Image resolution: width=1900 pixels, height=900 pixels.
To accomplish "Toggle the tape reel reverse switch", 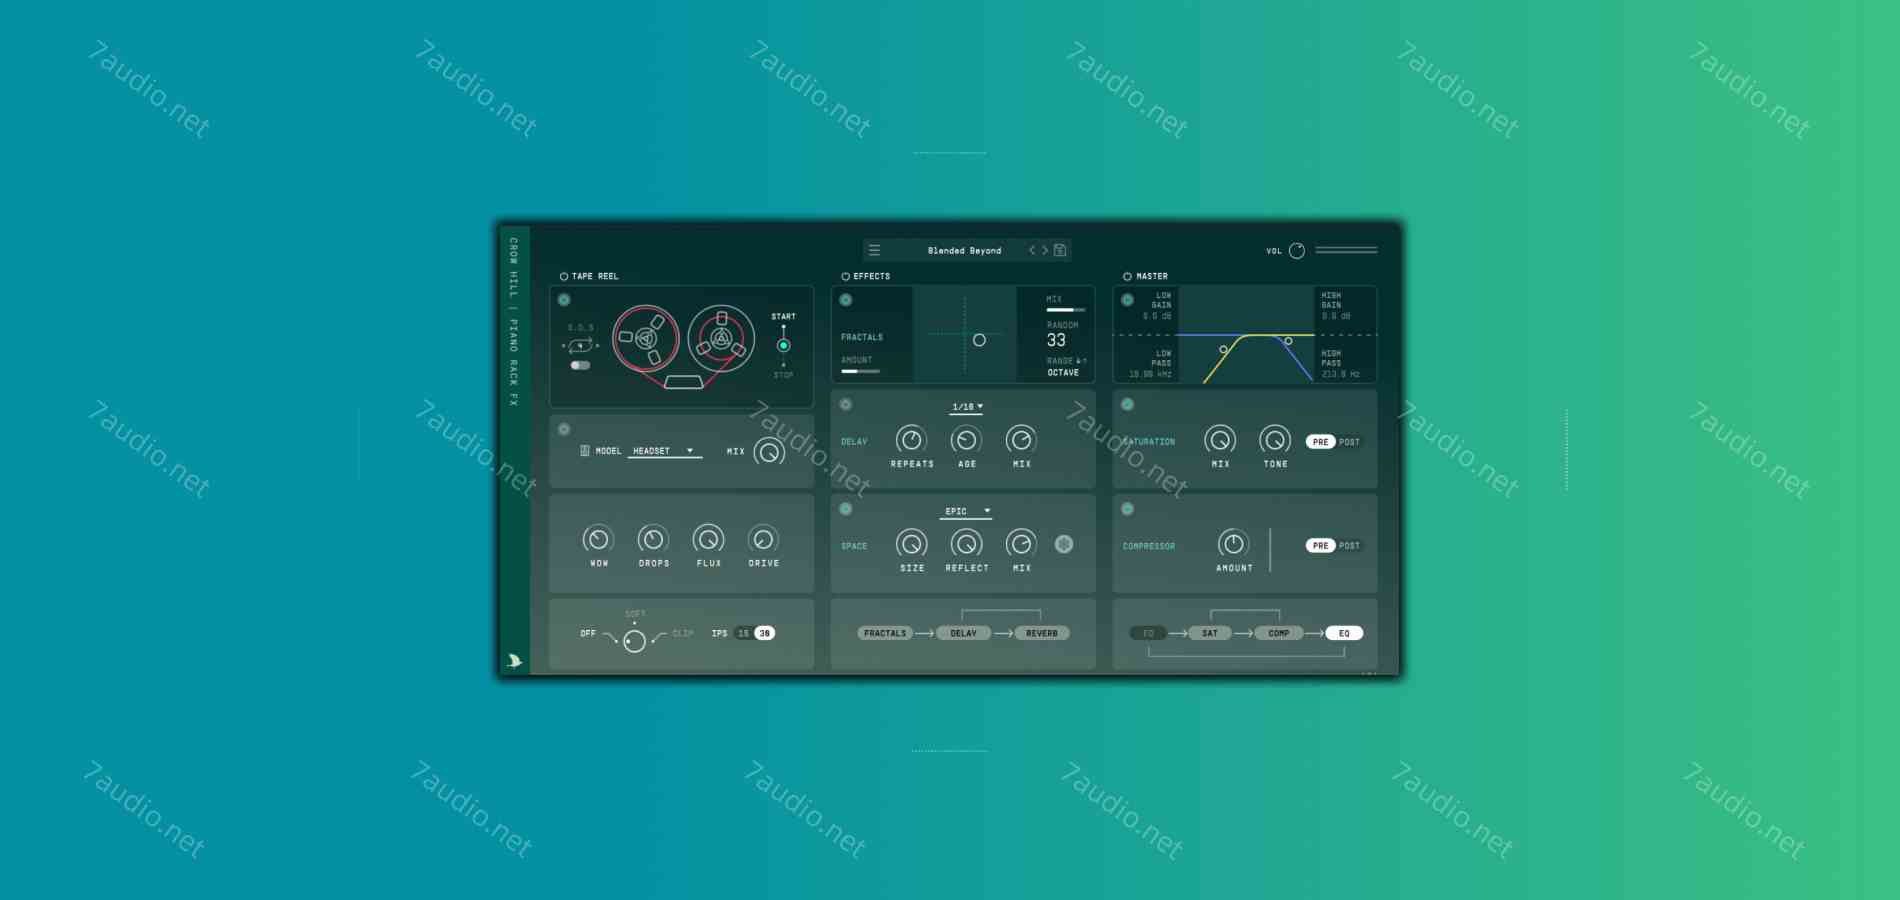I will 580,365.
